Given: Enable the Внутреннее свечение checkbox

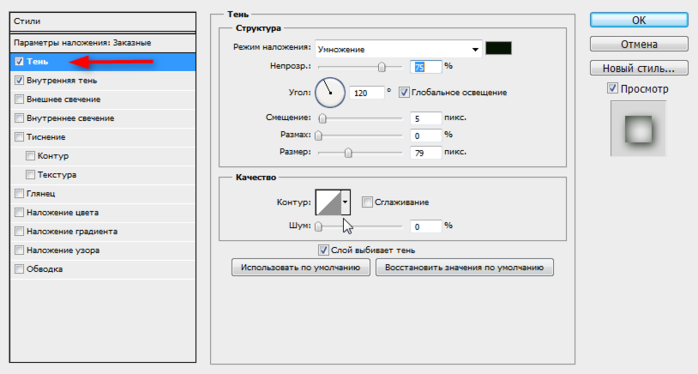Looking at the screenshot, I should 19,118.
